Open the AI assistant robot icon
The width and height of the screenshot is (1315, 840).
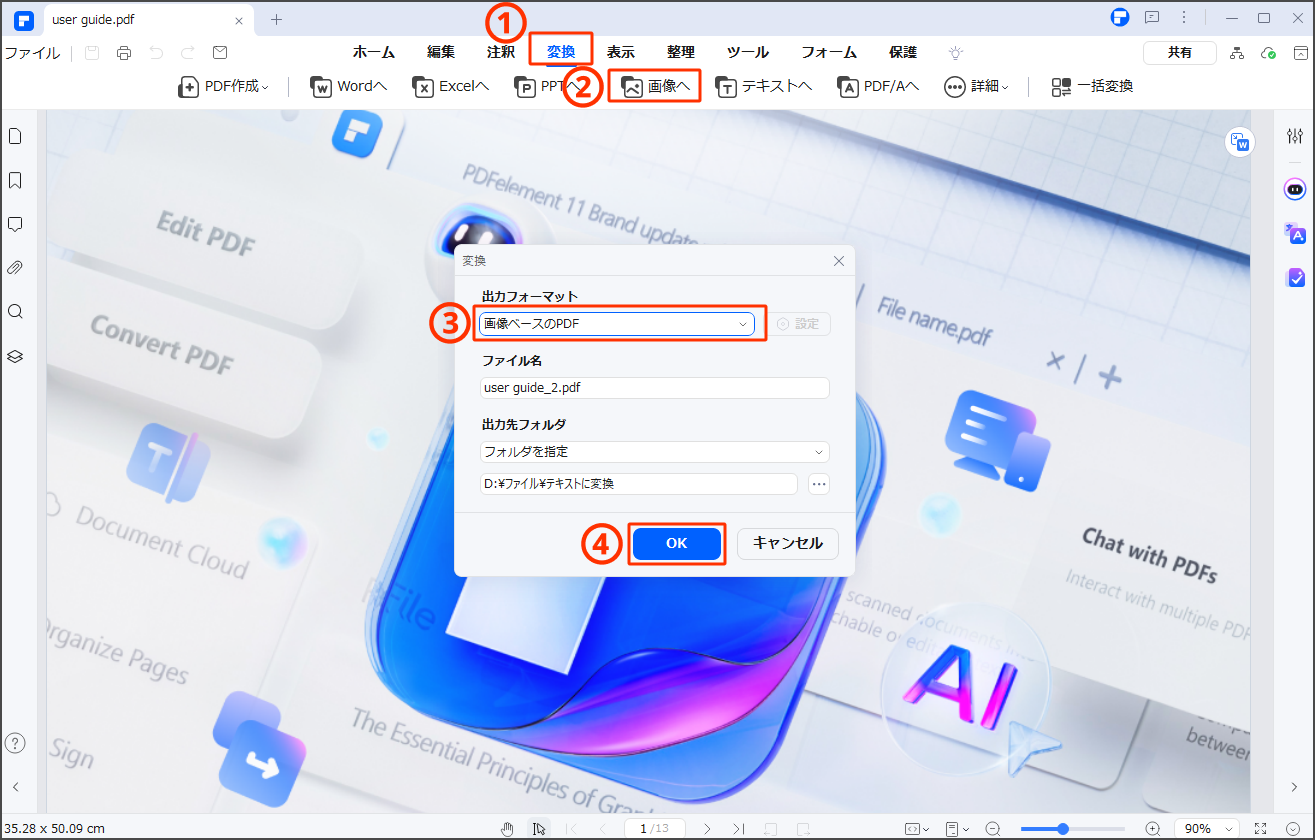point(1295,188)
